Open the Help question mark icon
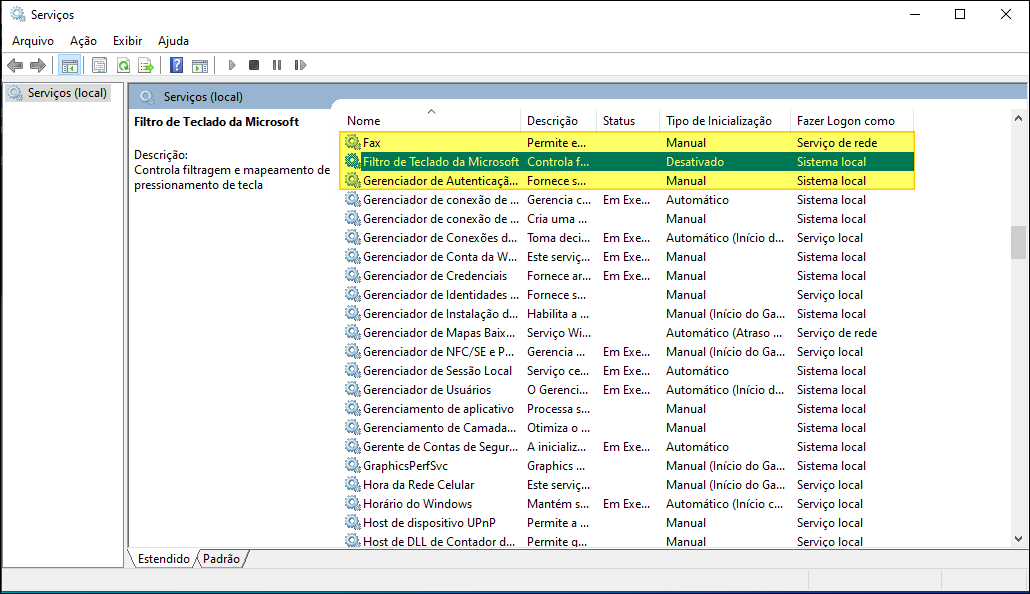The height and width of the screenshot is (594, 1030). (x=176, y=65)
